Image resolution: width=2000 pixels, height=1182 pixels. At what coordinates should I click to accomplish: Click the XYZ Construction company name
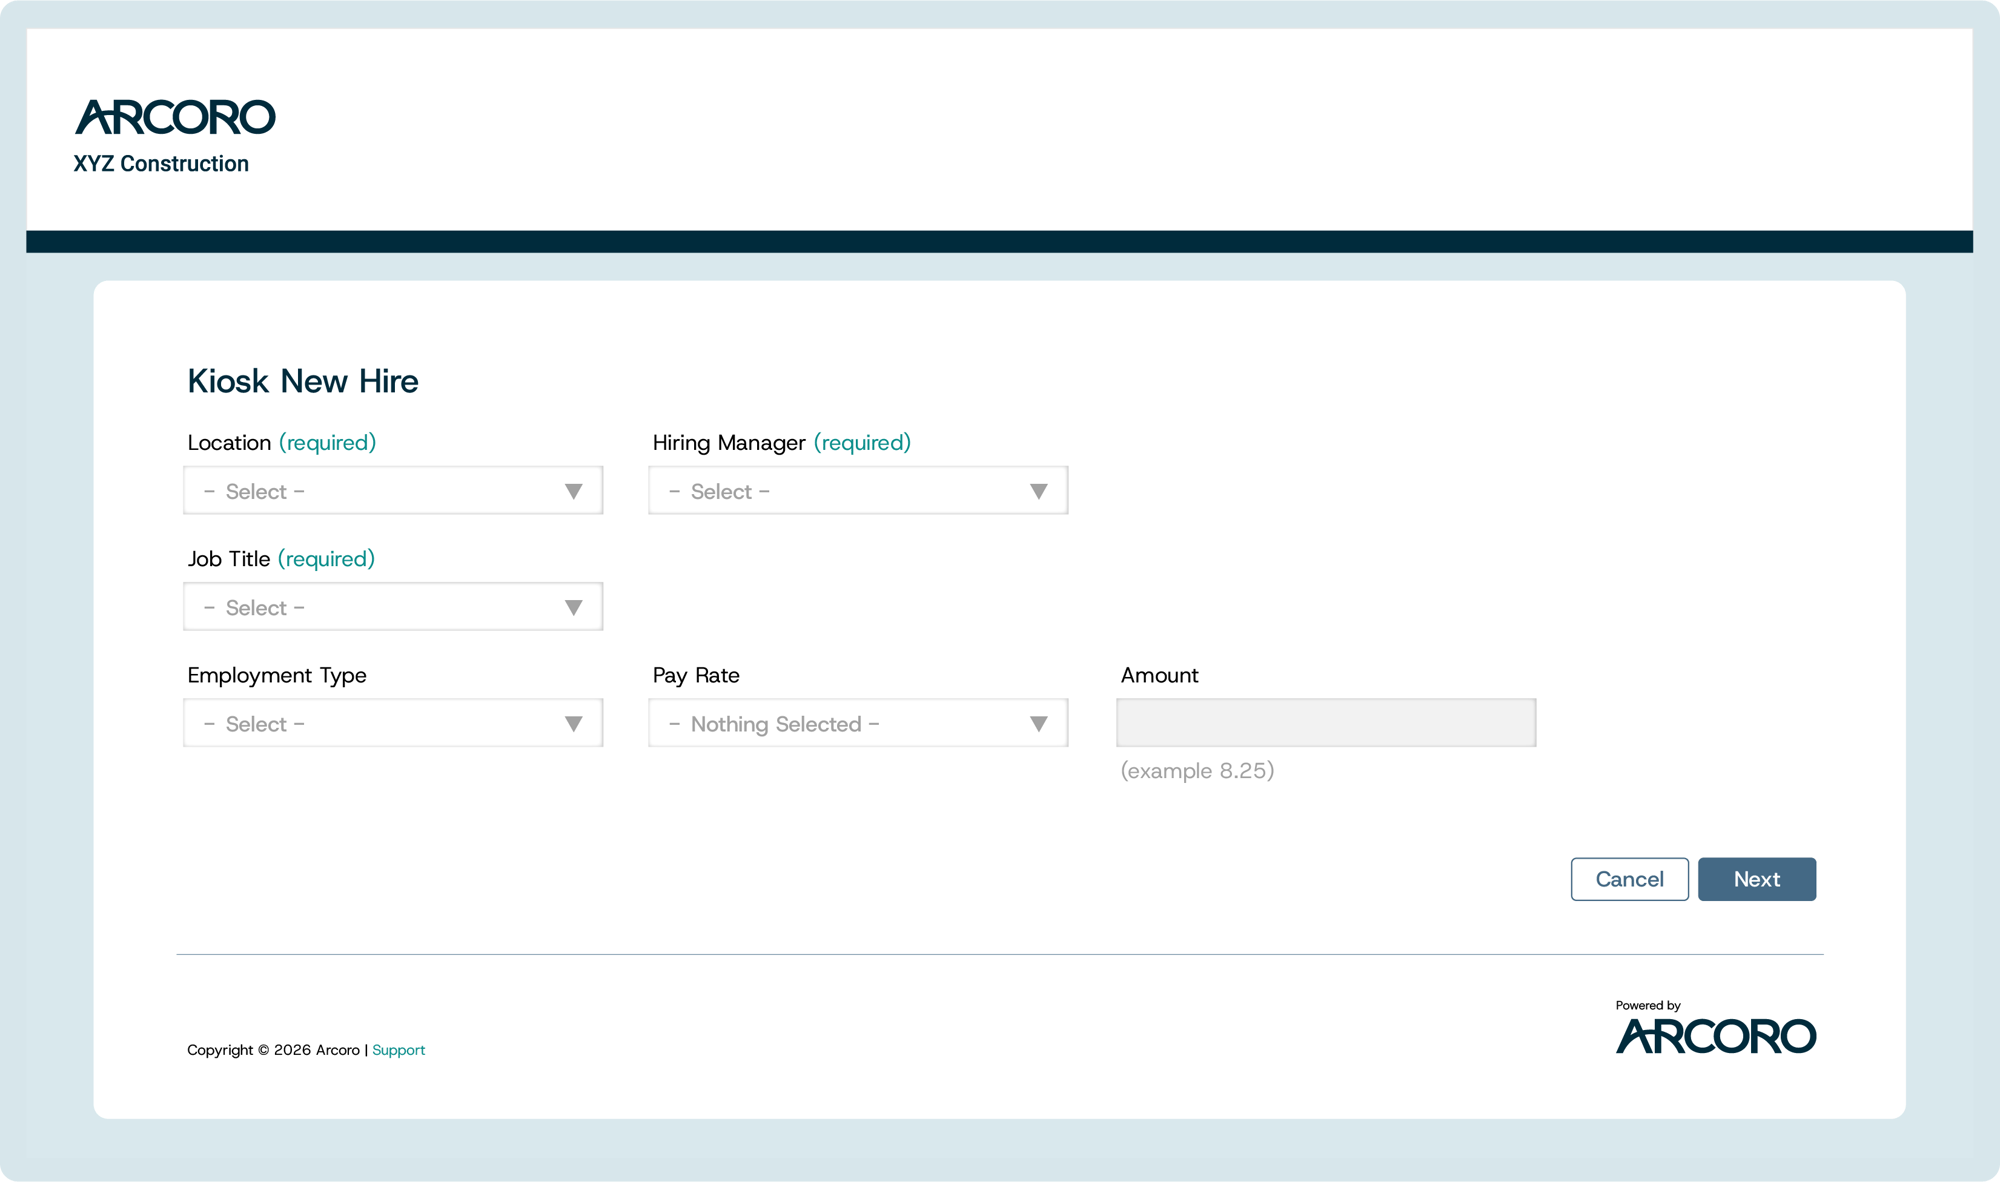[161, 164]
